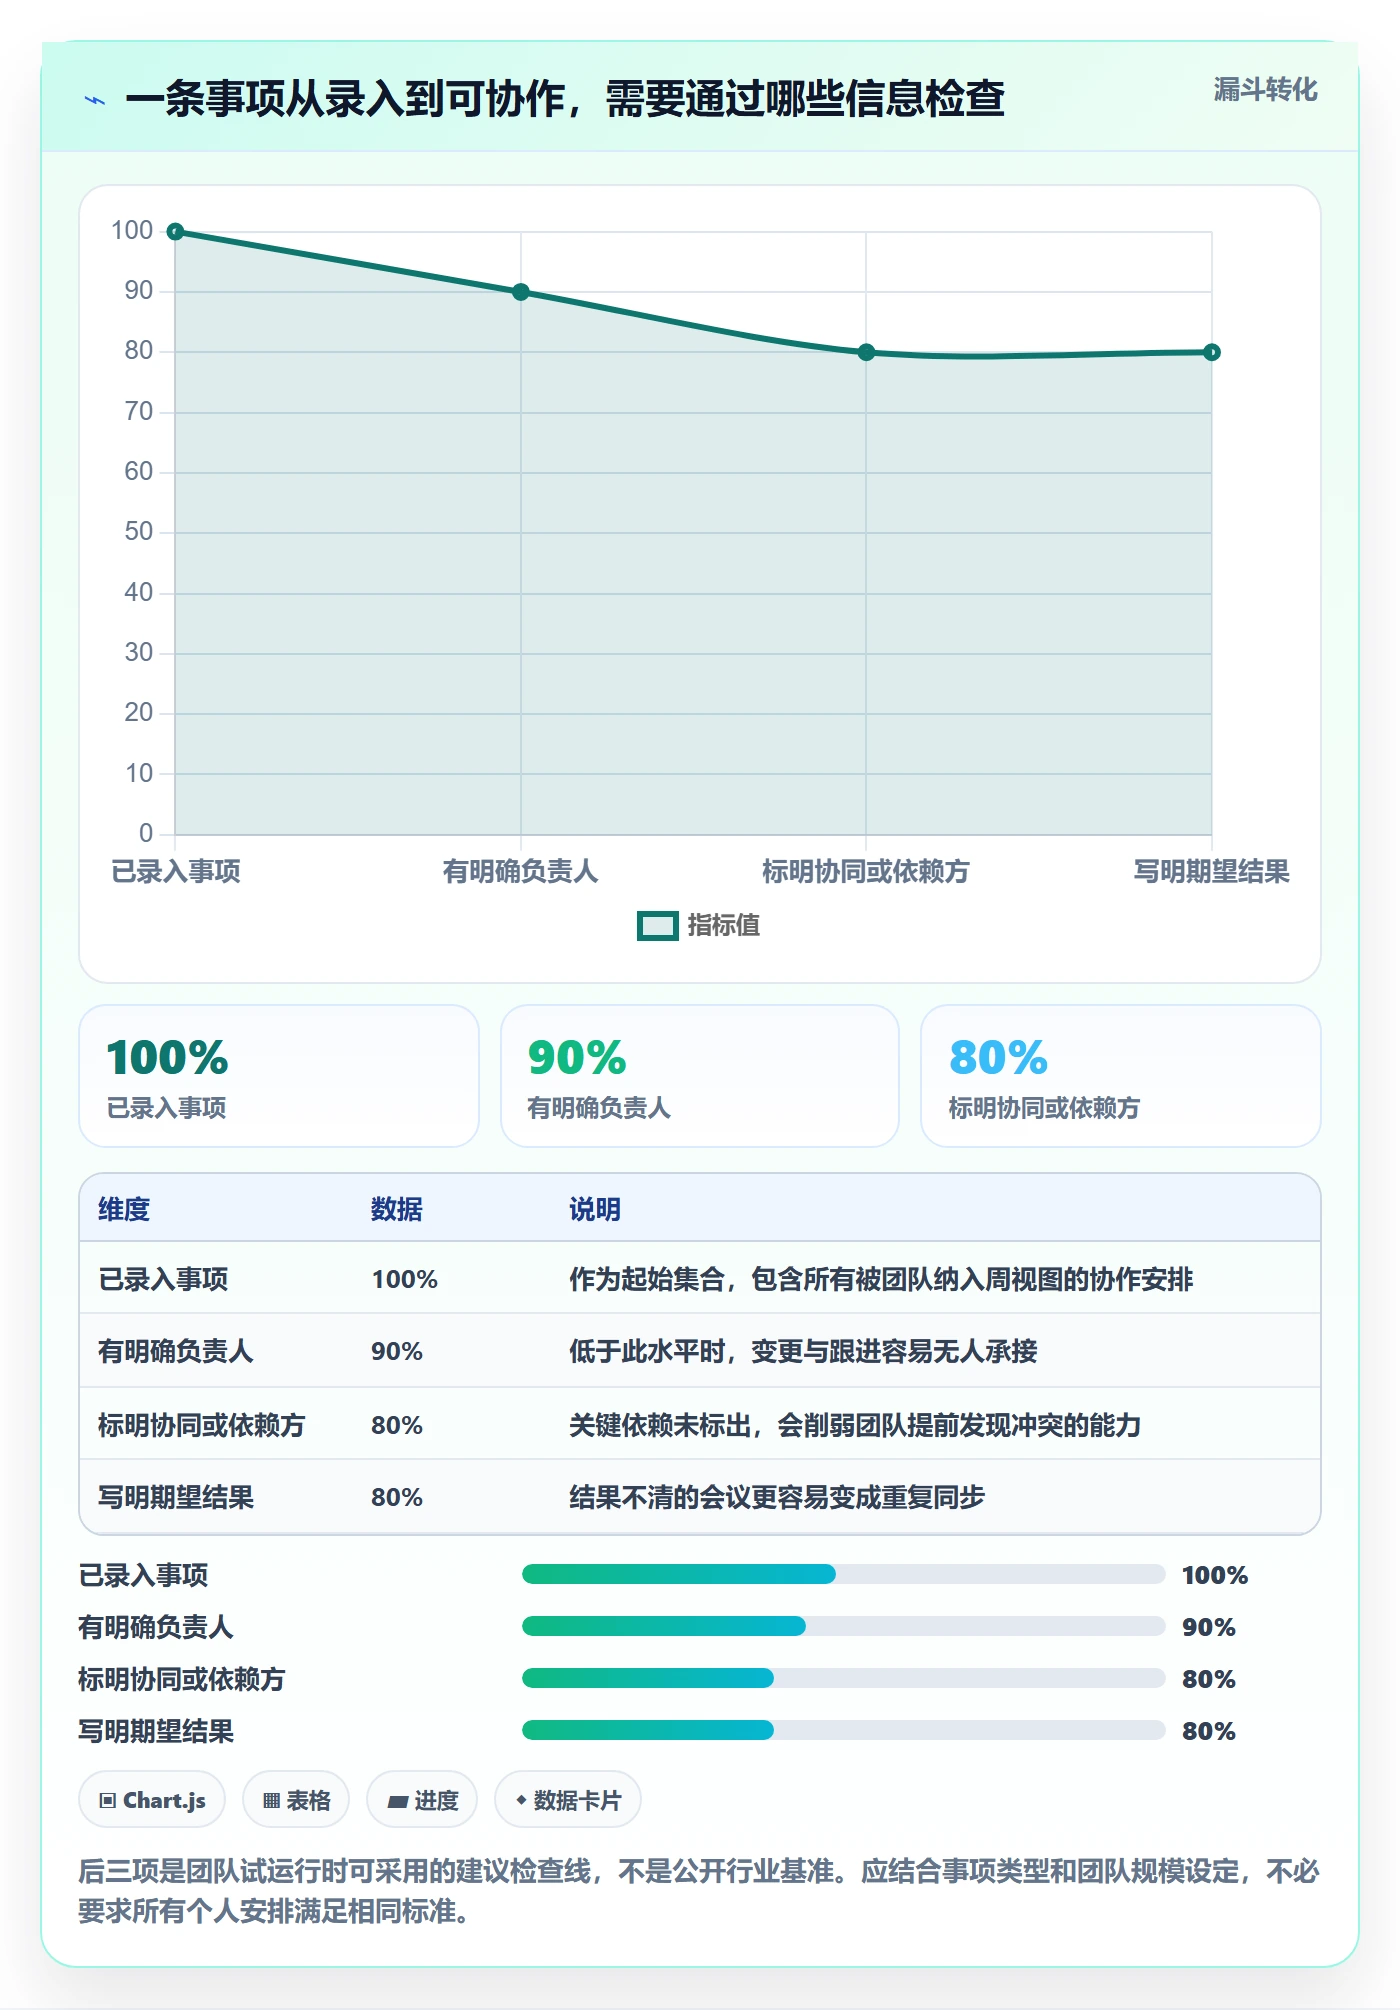The height and width of the screenshot is (2010, 1400).
Task: Click the 漏斗转化 tag label
Action: 1265,90
